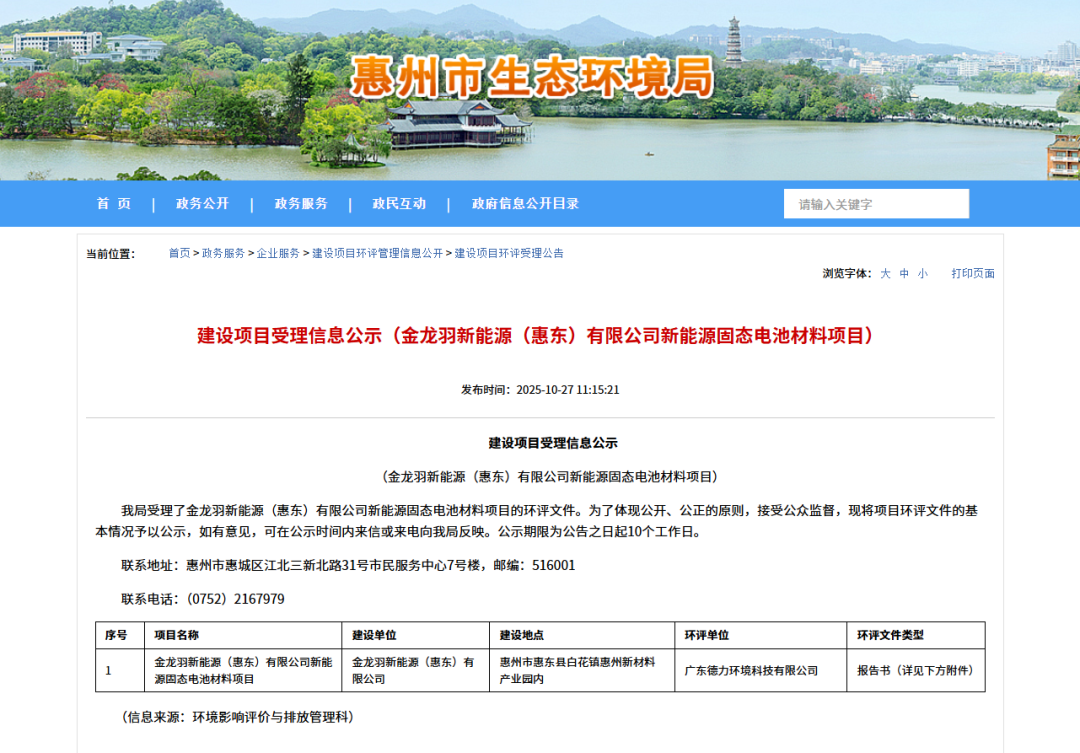Click the 项目名称 table header
1080x753 pixels.
point(243,635)
